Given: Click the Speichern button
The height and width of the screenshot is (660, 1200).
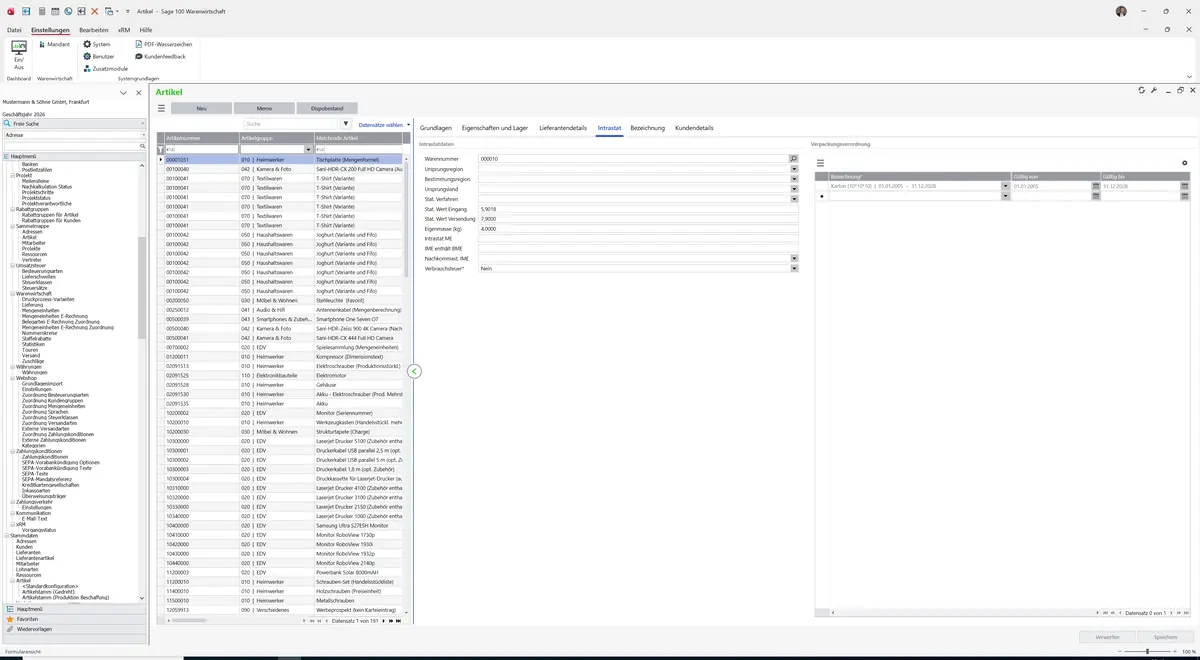Looking at the screenshot, I should (1165, 637).
